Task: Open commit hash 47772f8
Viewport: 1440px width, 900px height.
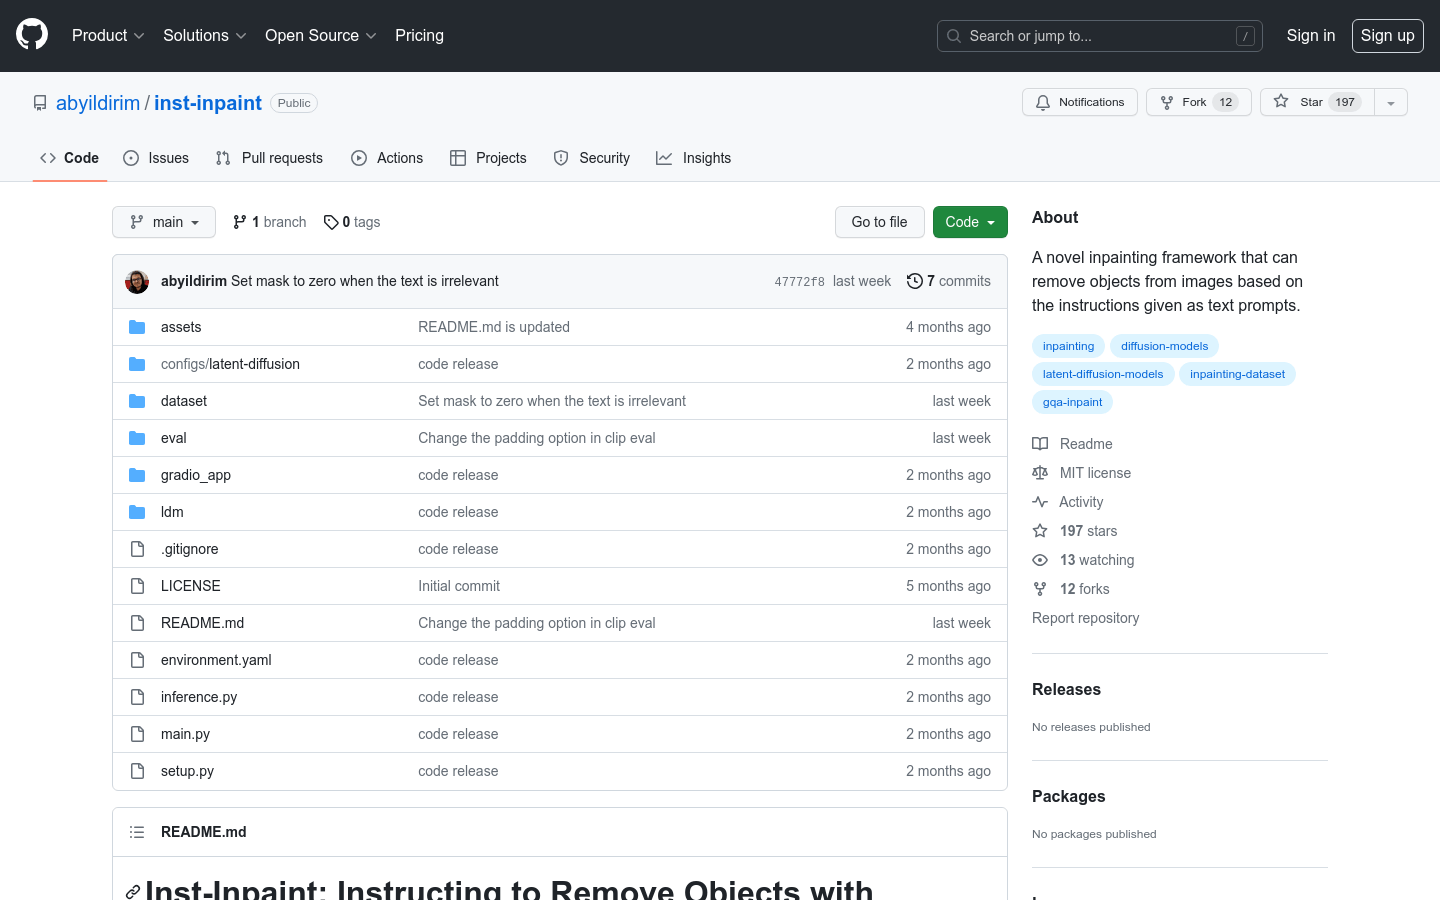Action: (799, 282)
